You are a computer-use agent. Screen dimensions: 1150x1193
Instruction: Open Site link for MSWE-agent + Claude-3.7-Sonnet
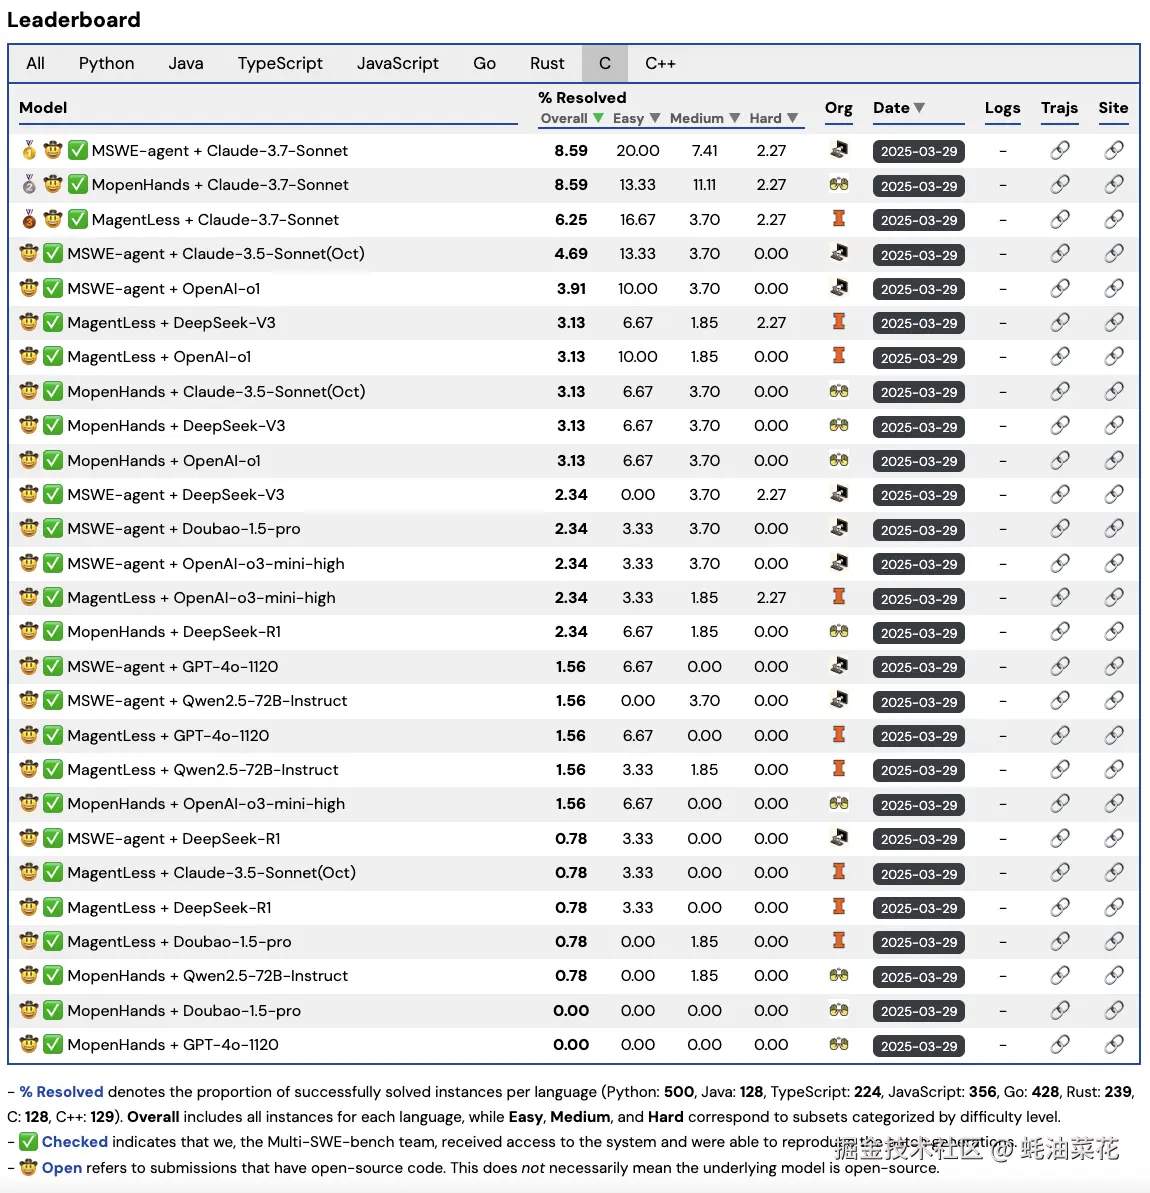(1113, 151)
